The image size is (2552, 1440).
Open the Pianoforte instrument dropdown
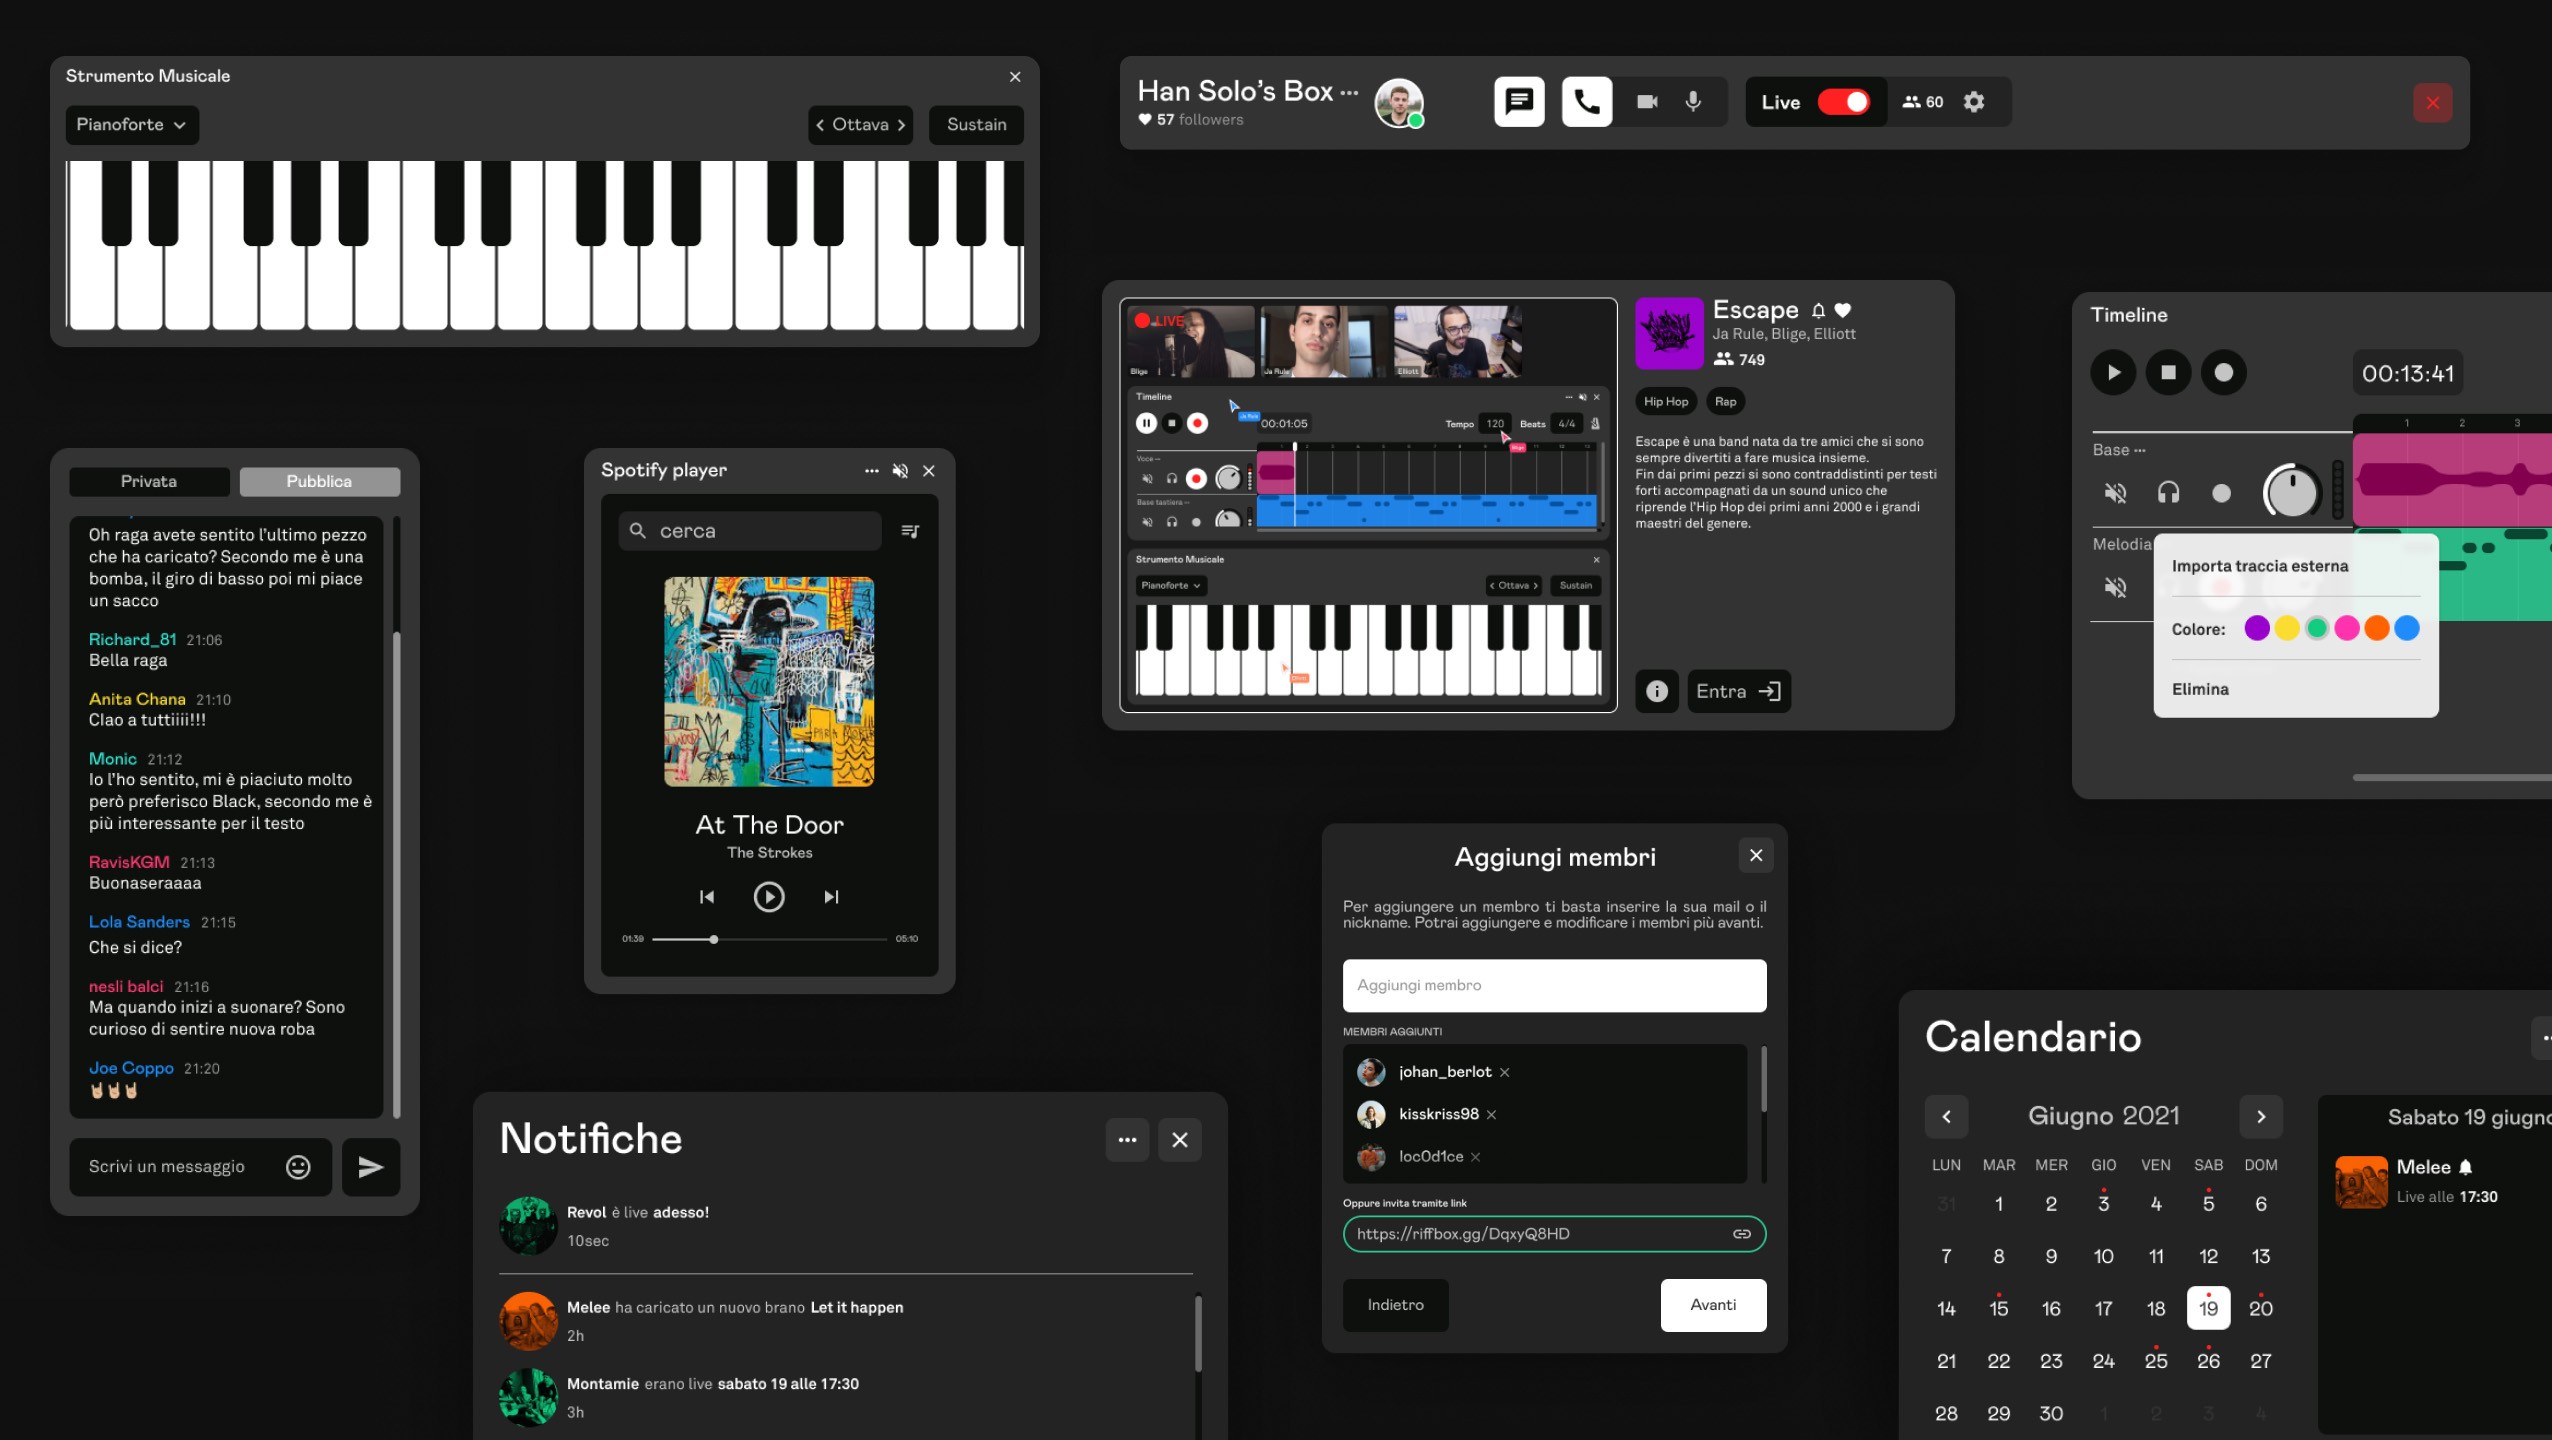132,125
